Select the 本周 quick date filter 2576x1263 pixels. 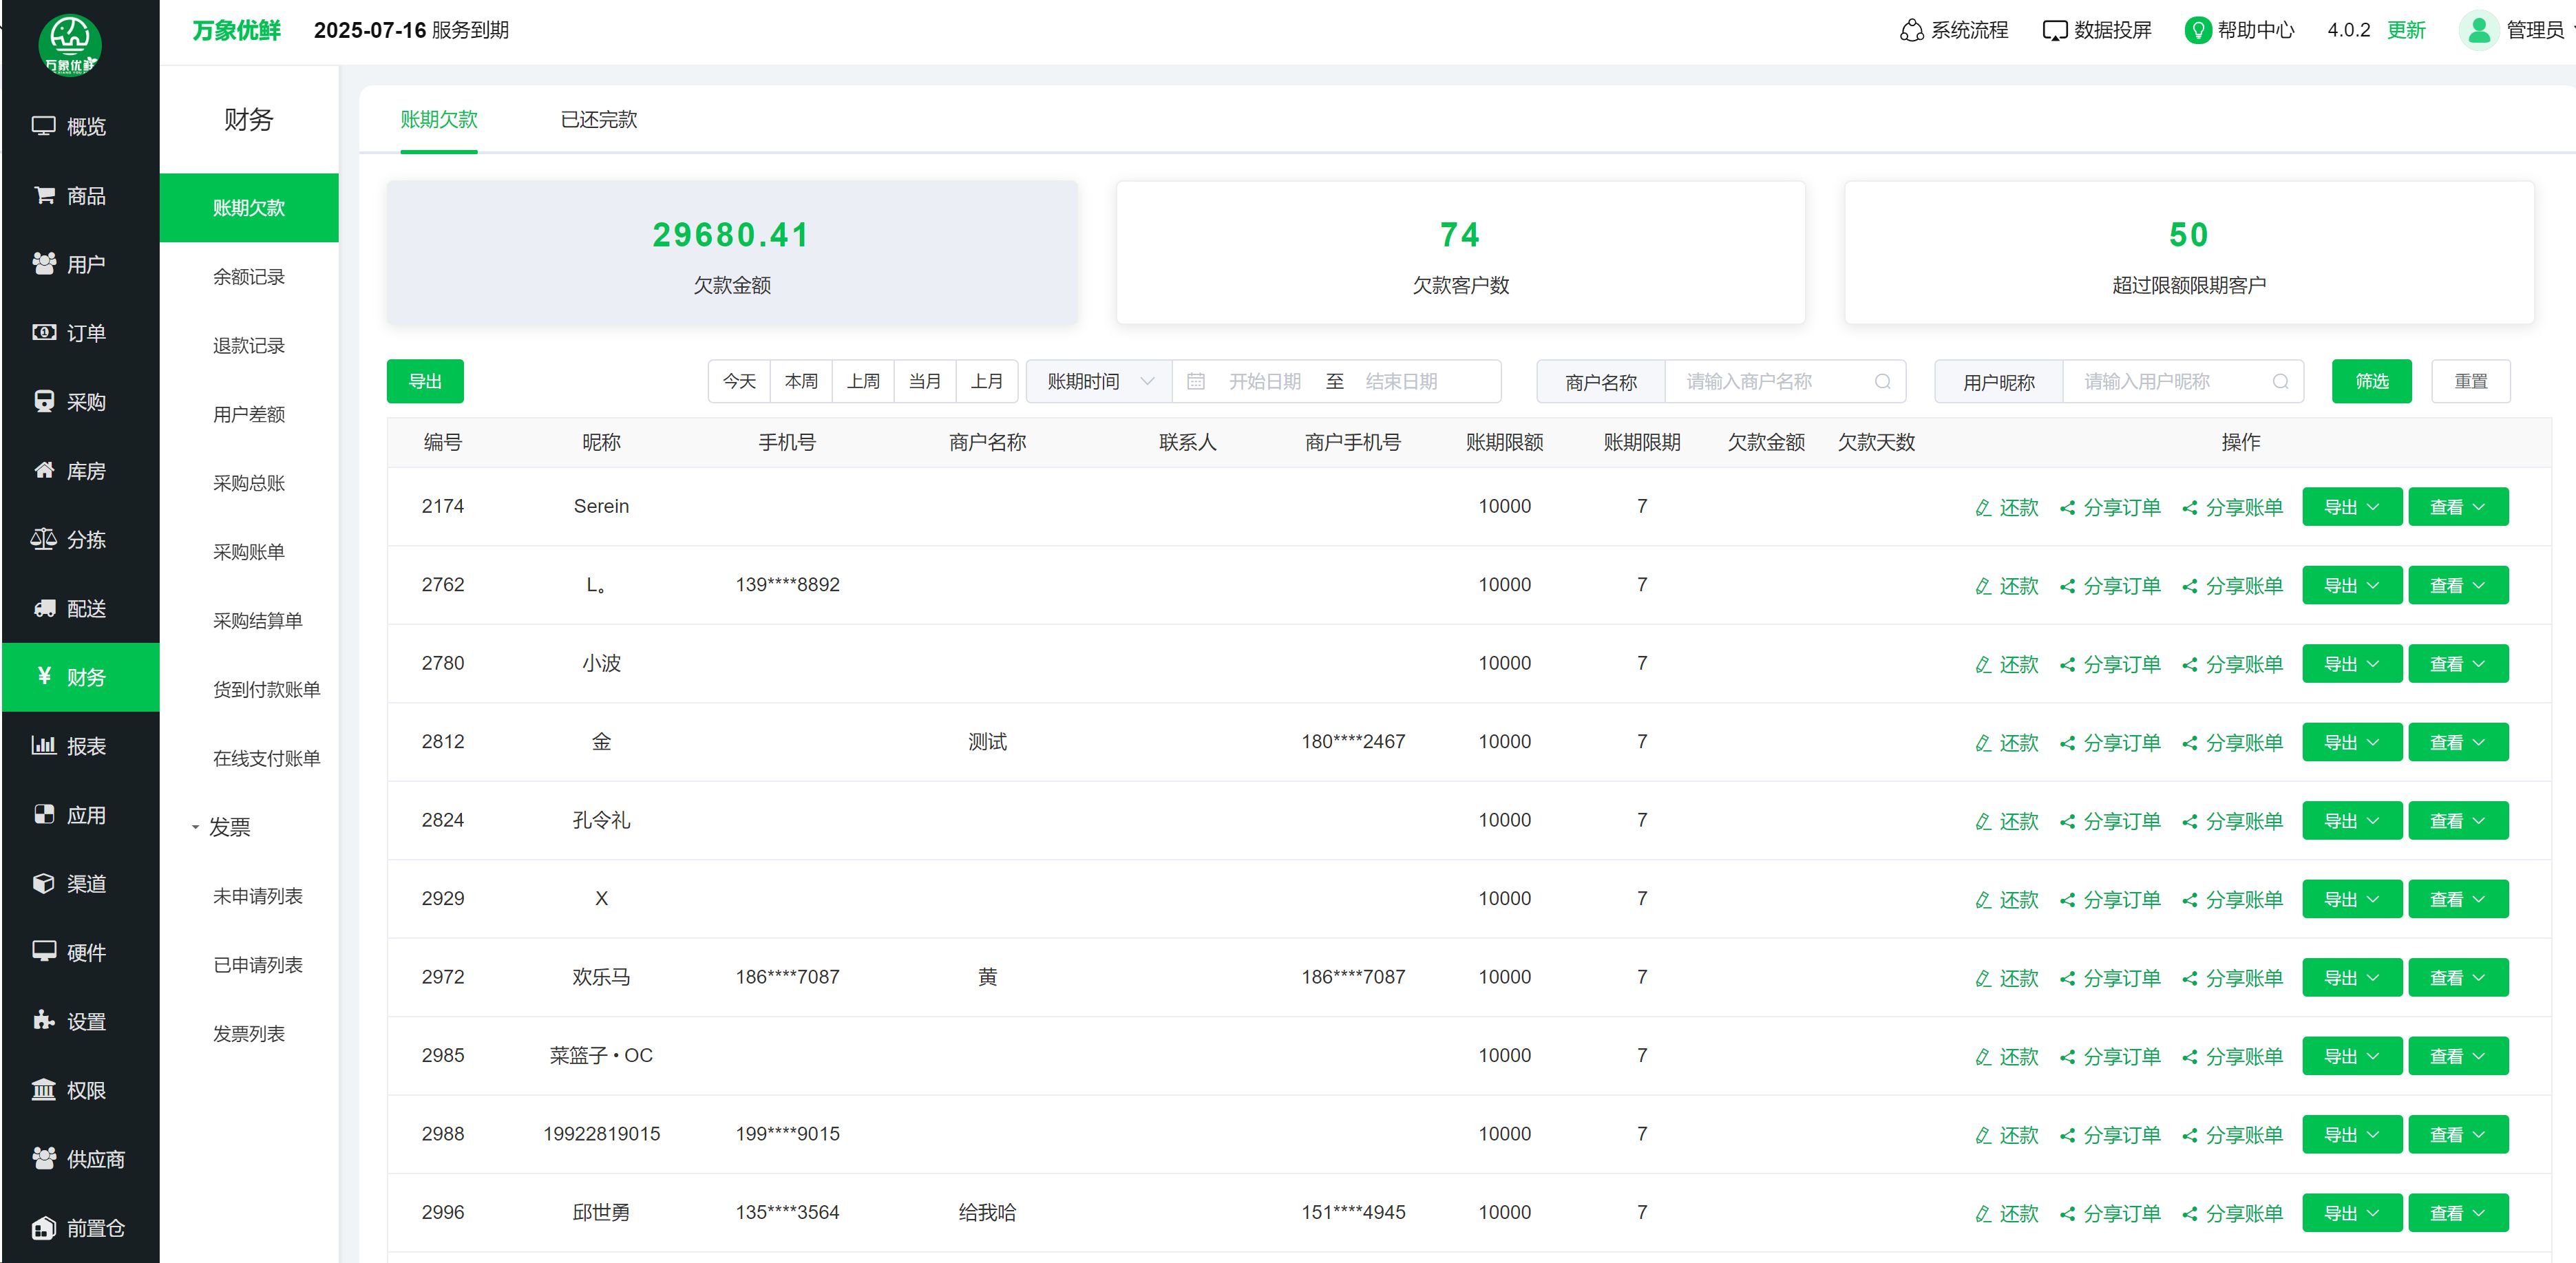[x=801, y=381]
